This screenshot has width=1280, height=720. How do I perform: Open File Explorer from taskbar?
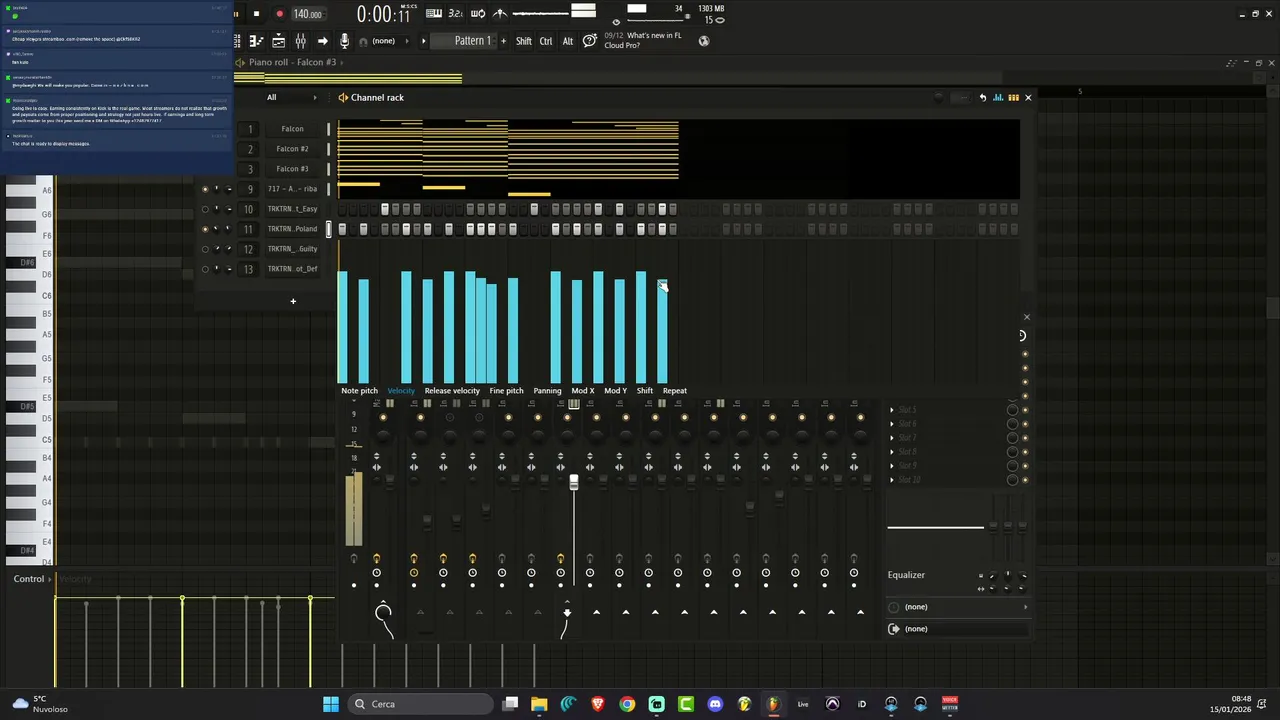tap(539, 704)
